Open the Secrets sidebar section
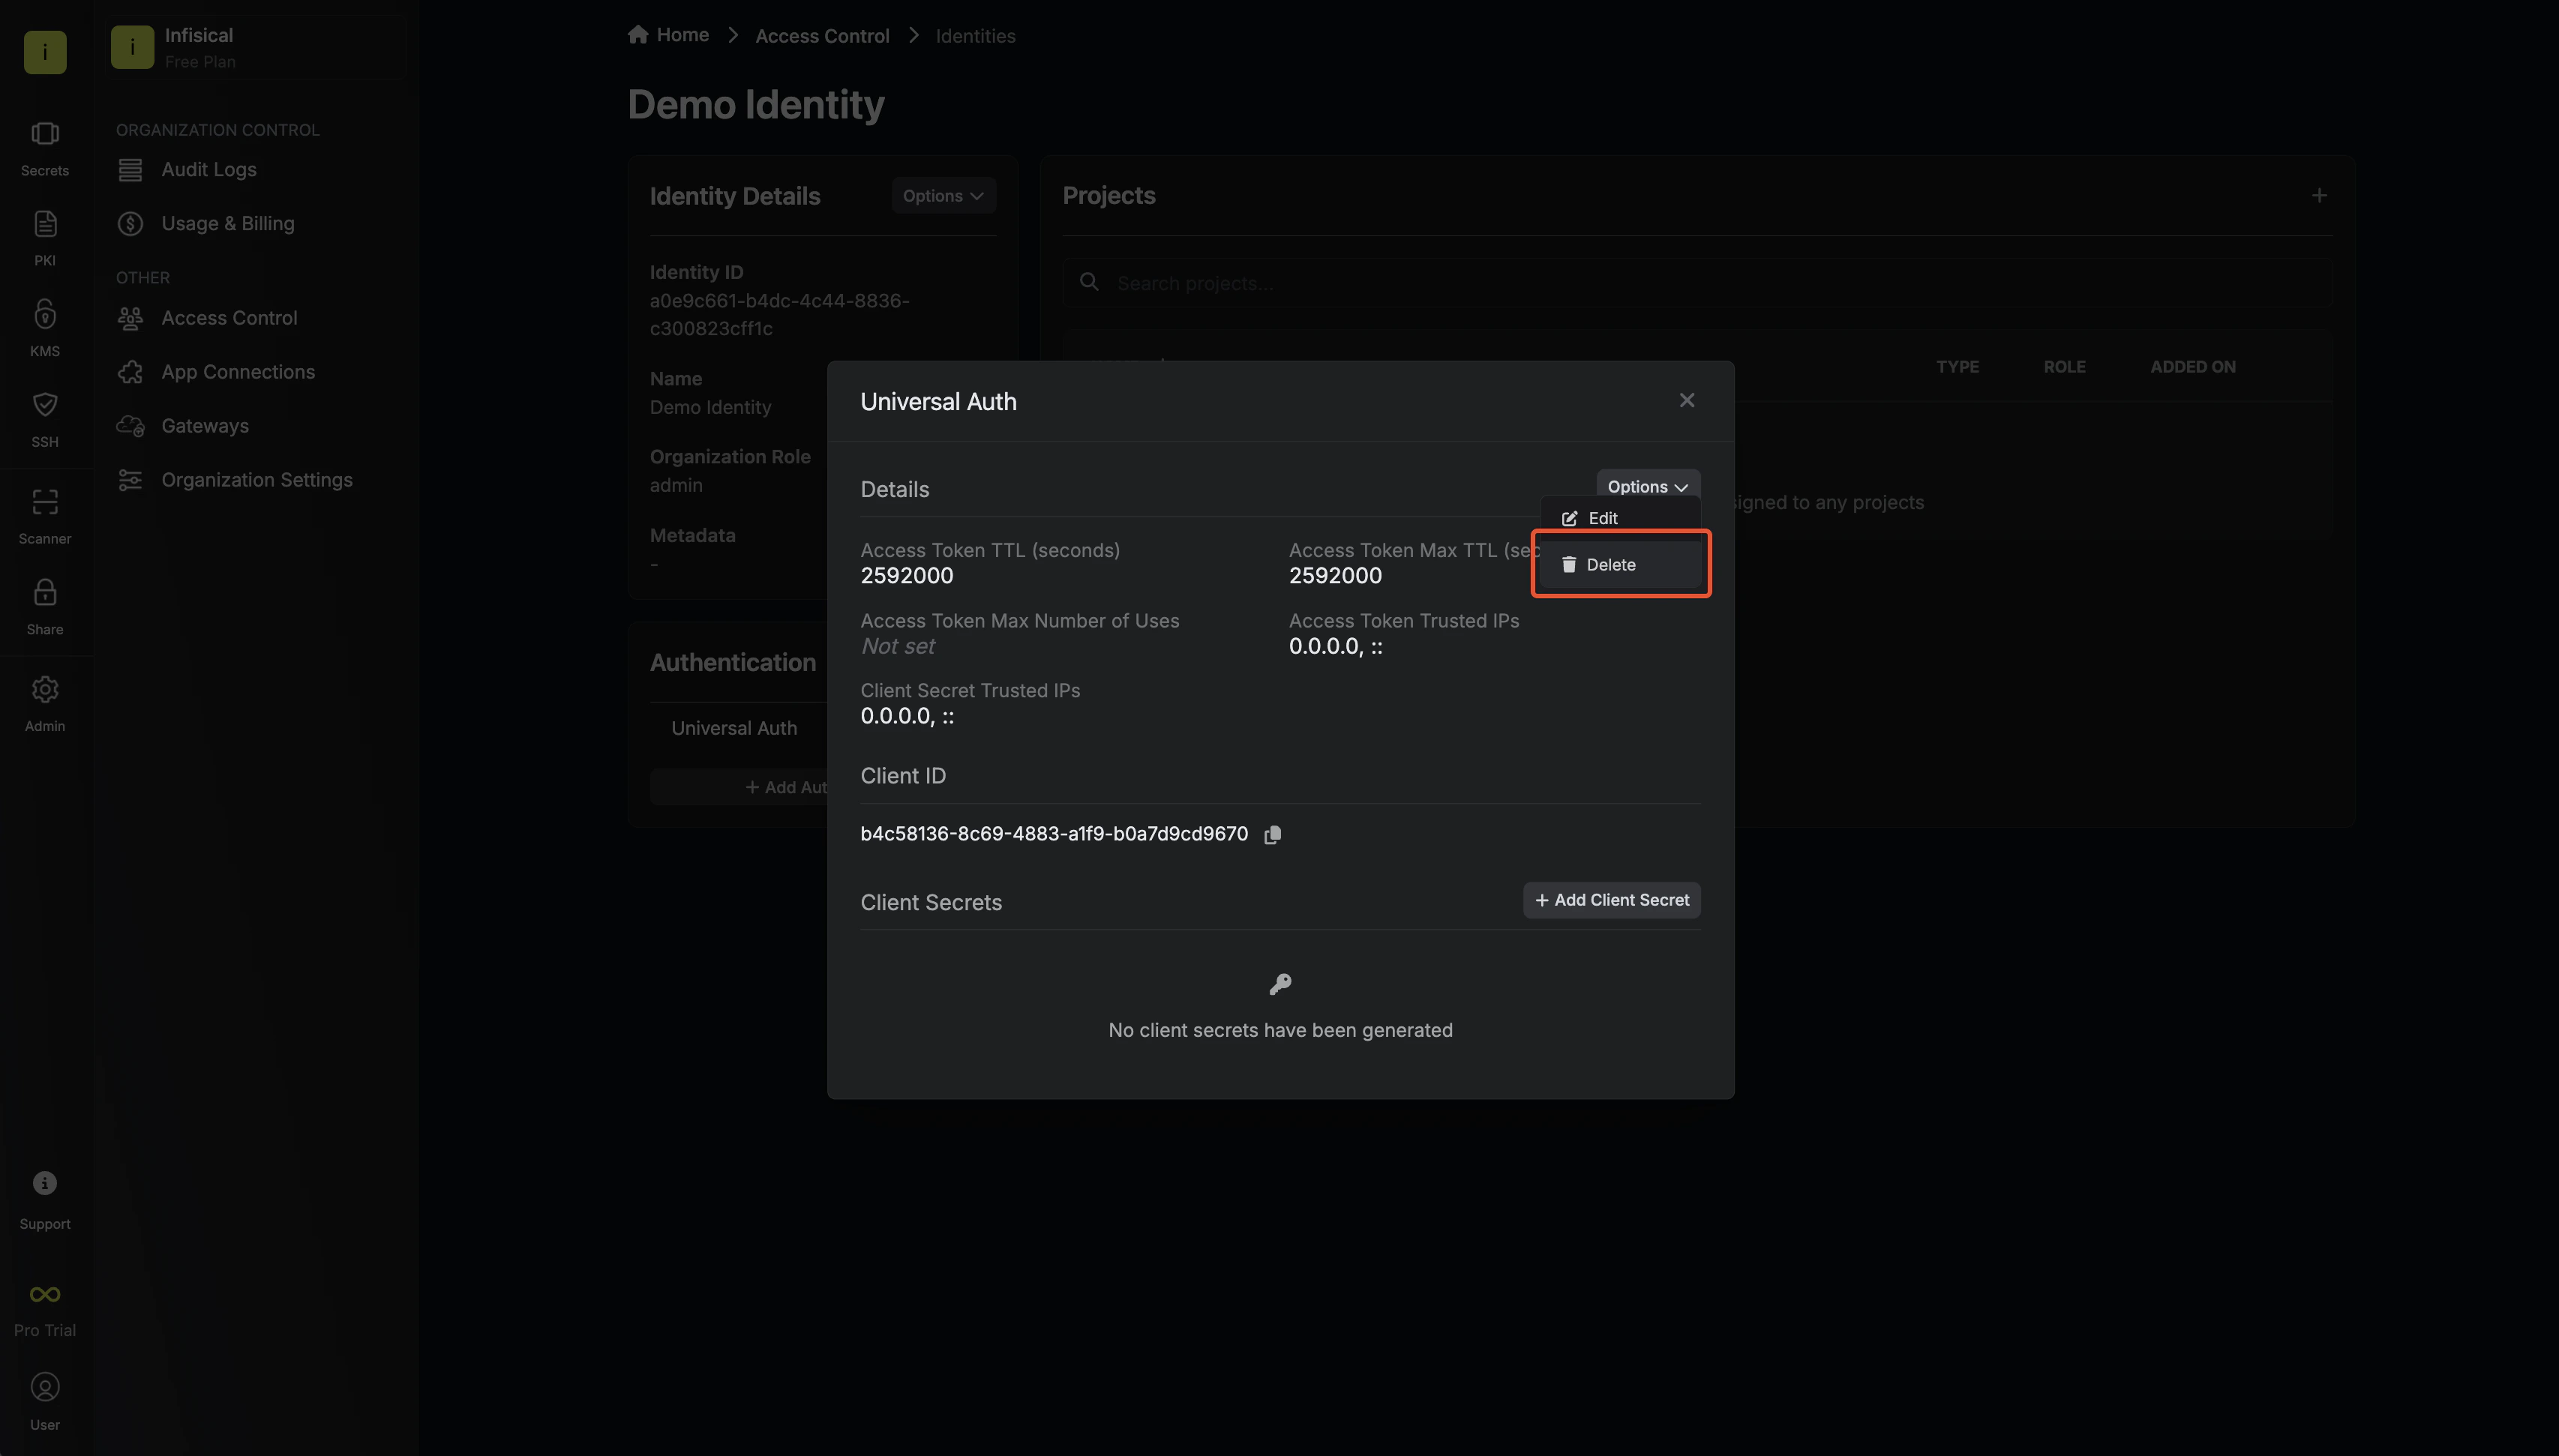 pos(45,149)
